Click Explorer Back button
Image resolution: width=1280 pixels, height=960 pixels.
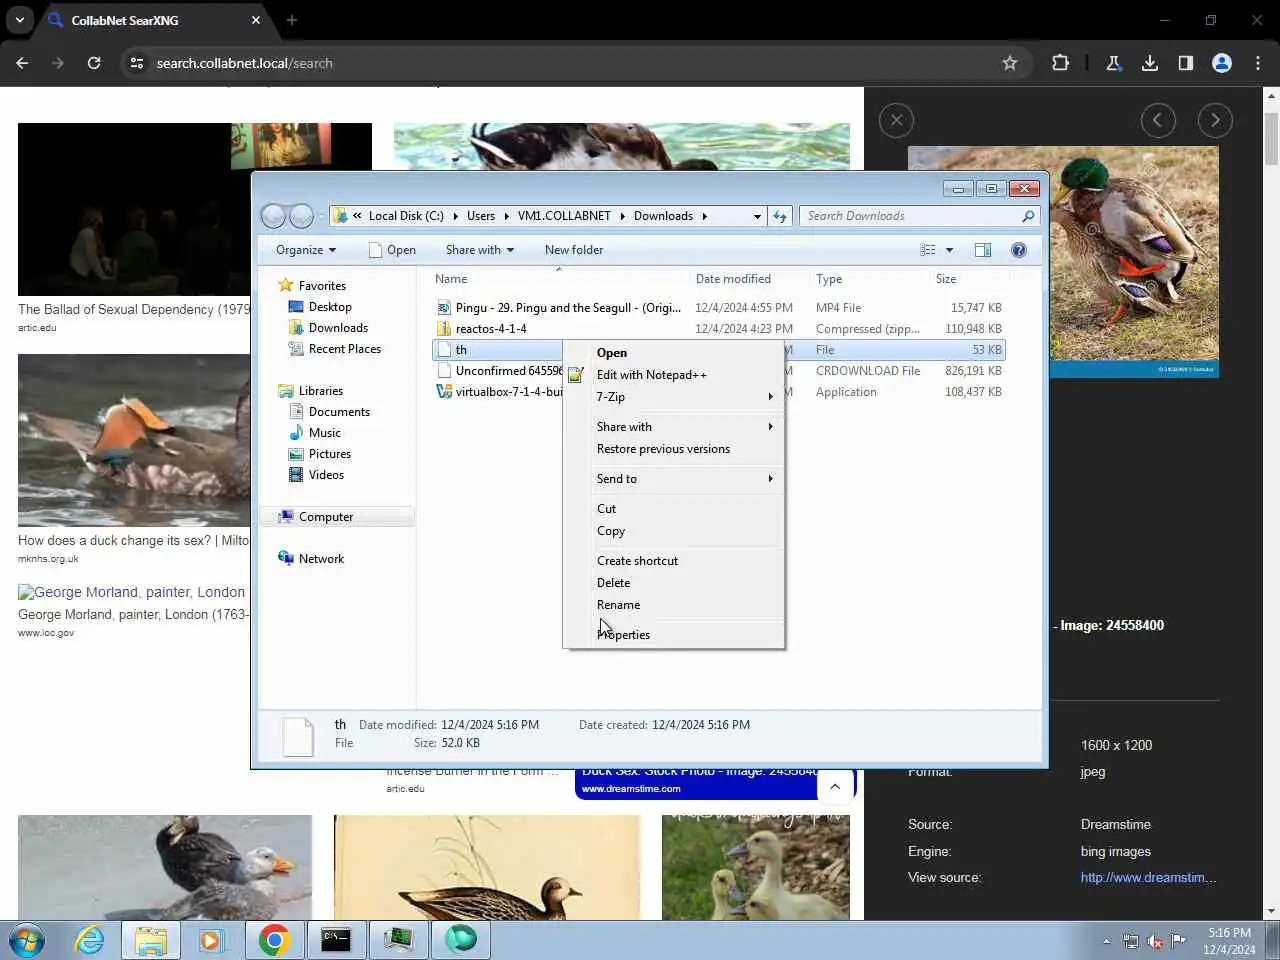272,216
